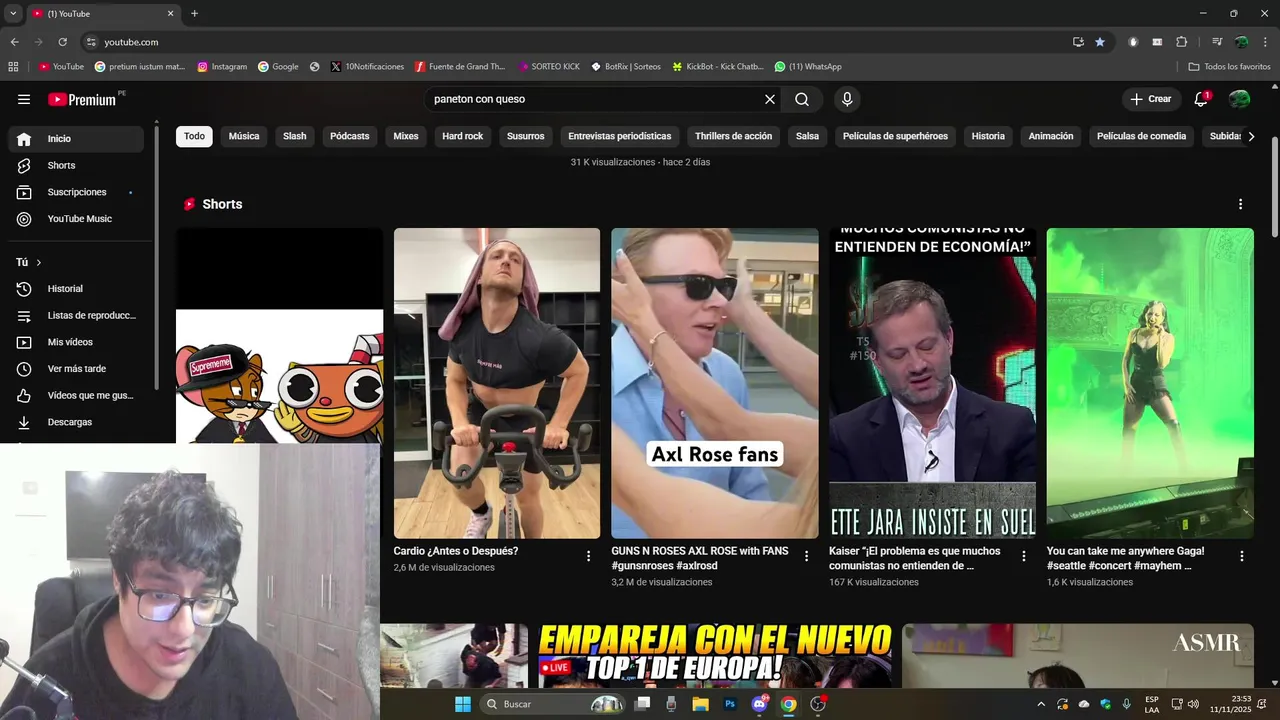Image resolution: width=1280 pixels, height=720 pixels.
Task: Start voice search with the microphone
Action: pos(847,99)
